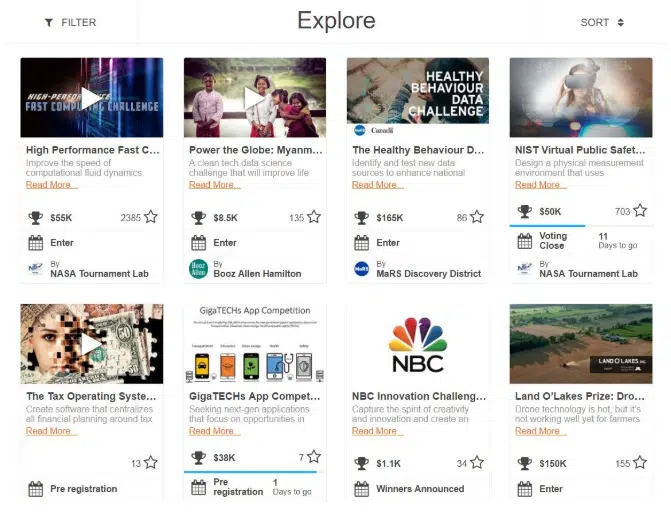Click the SORT up-down arrows
The height and width of the screenshot is (515, 671).
pyautogui.click(x=621, y=23)
